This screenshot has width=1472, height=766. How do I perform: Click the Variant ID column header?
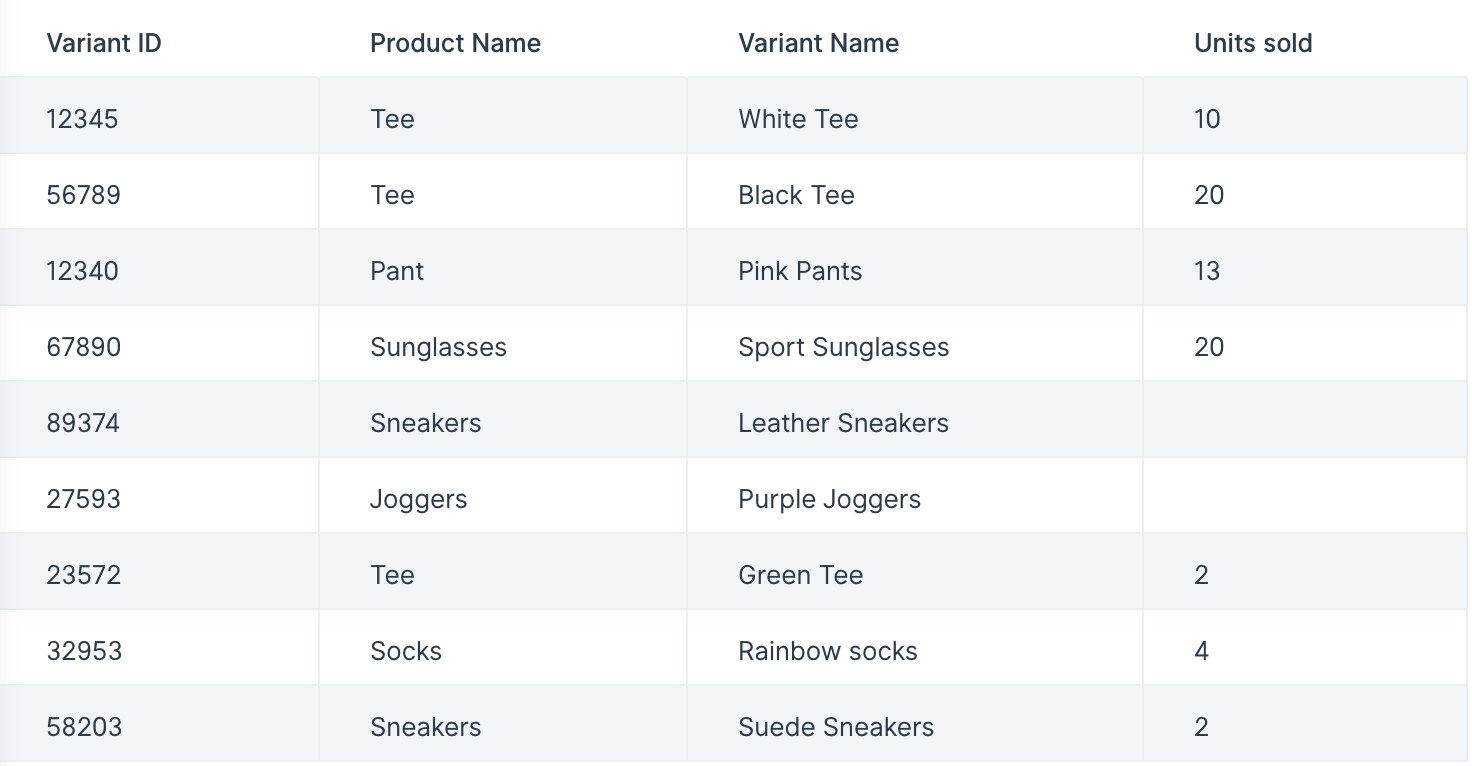(x=104, y=43)
